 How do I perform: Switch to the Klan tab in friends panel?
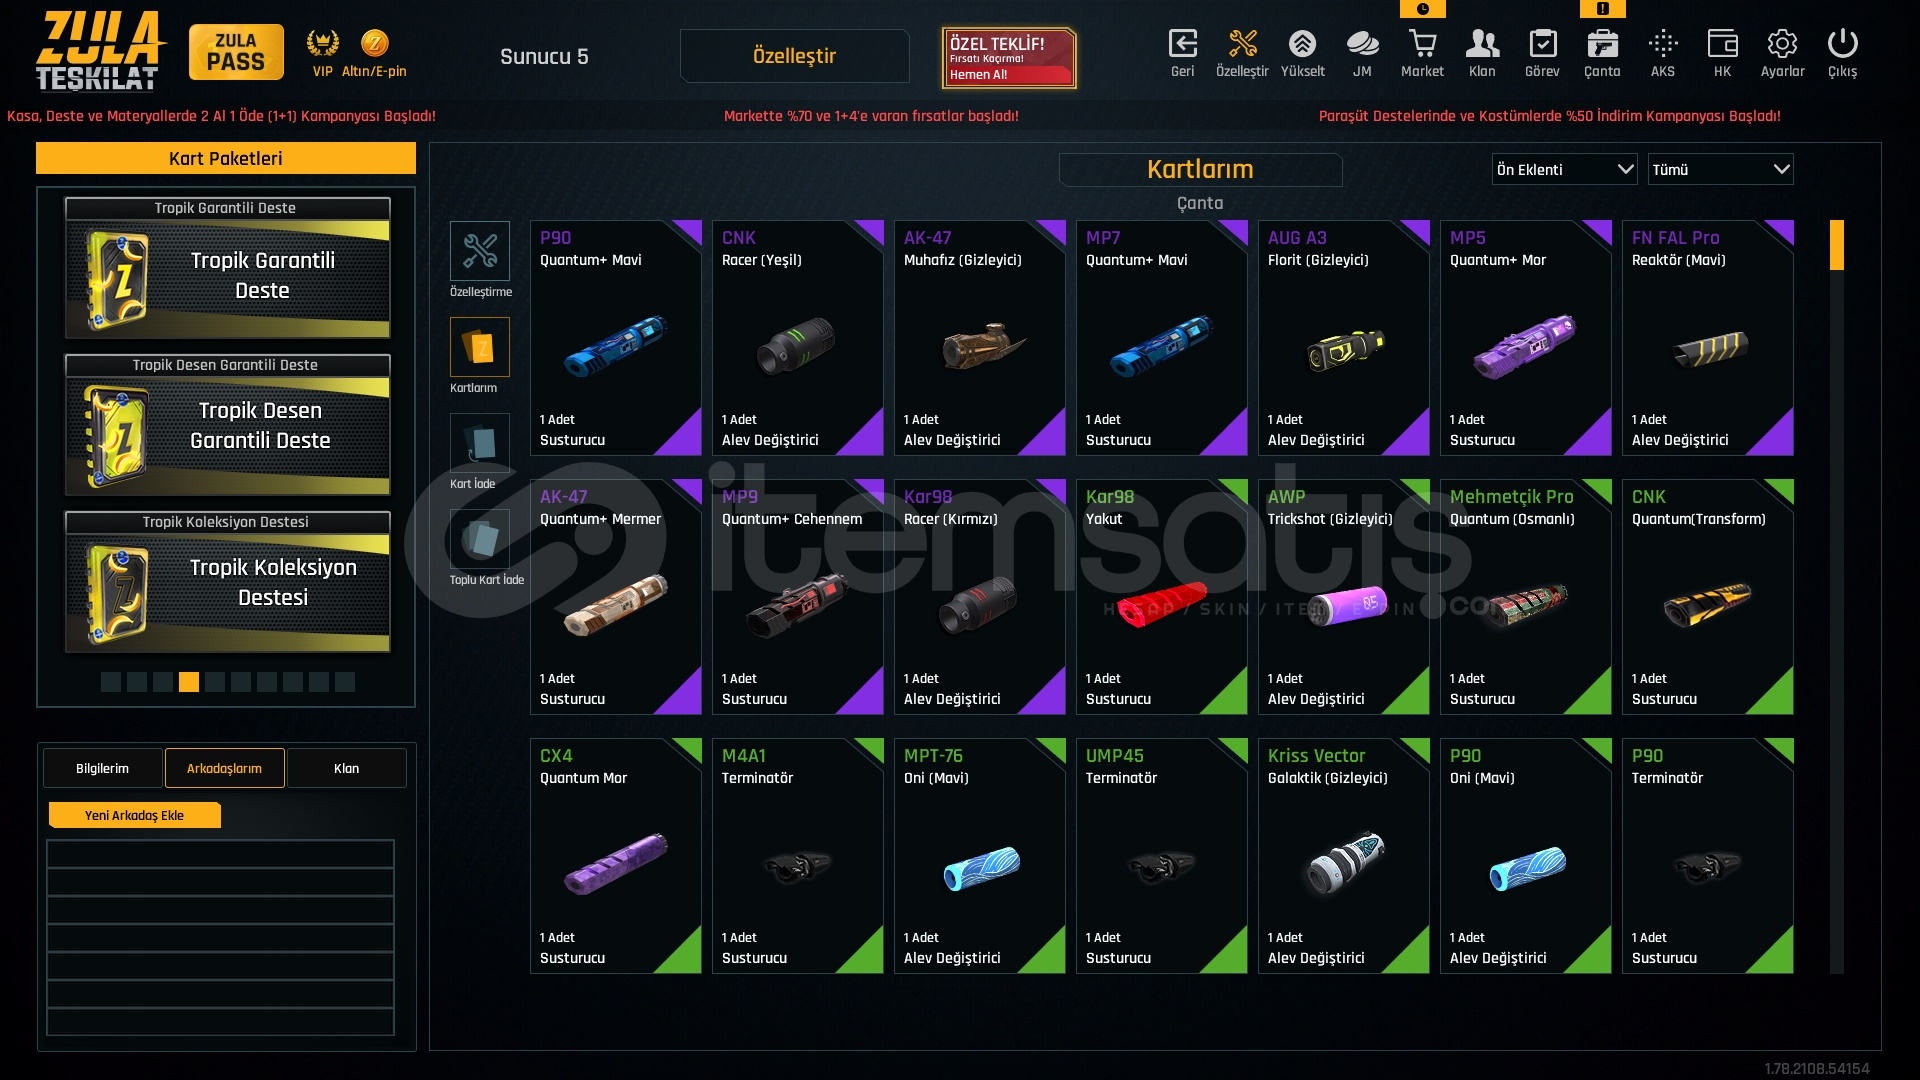pyautogui.click(x=346, y=768)
